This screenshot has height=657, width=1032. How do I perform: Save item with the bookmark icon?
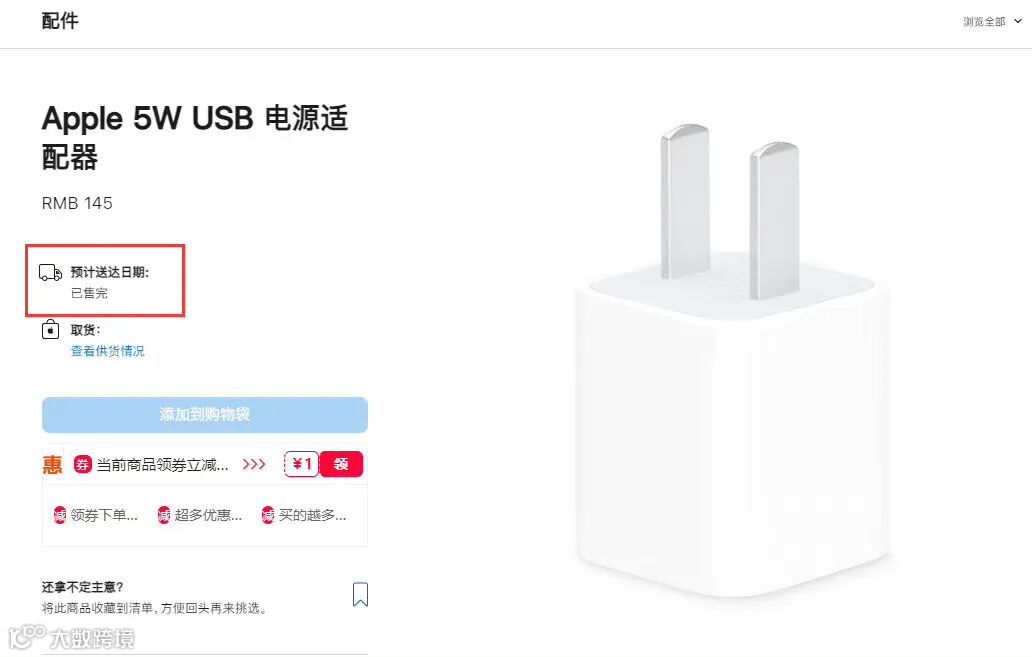pyautogui.click(x=360, y=594)
